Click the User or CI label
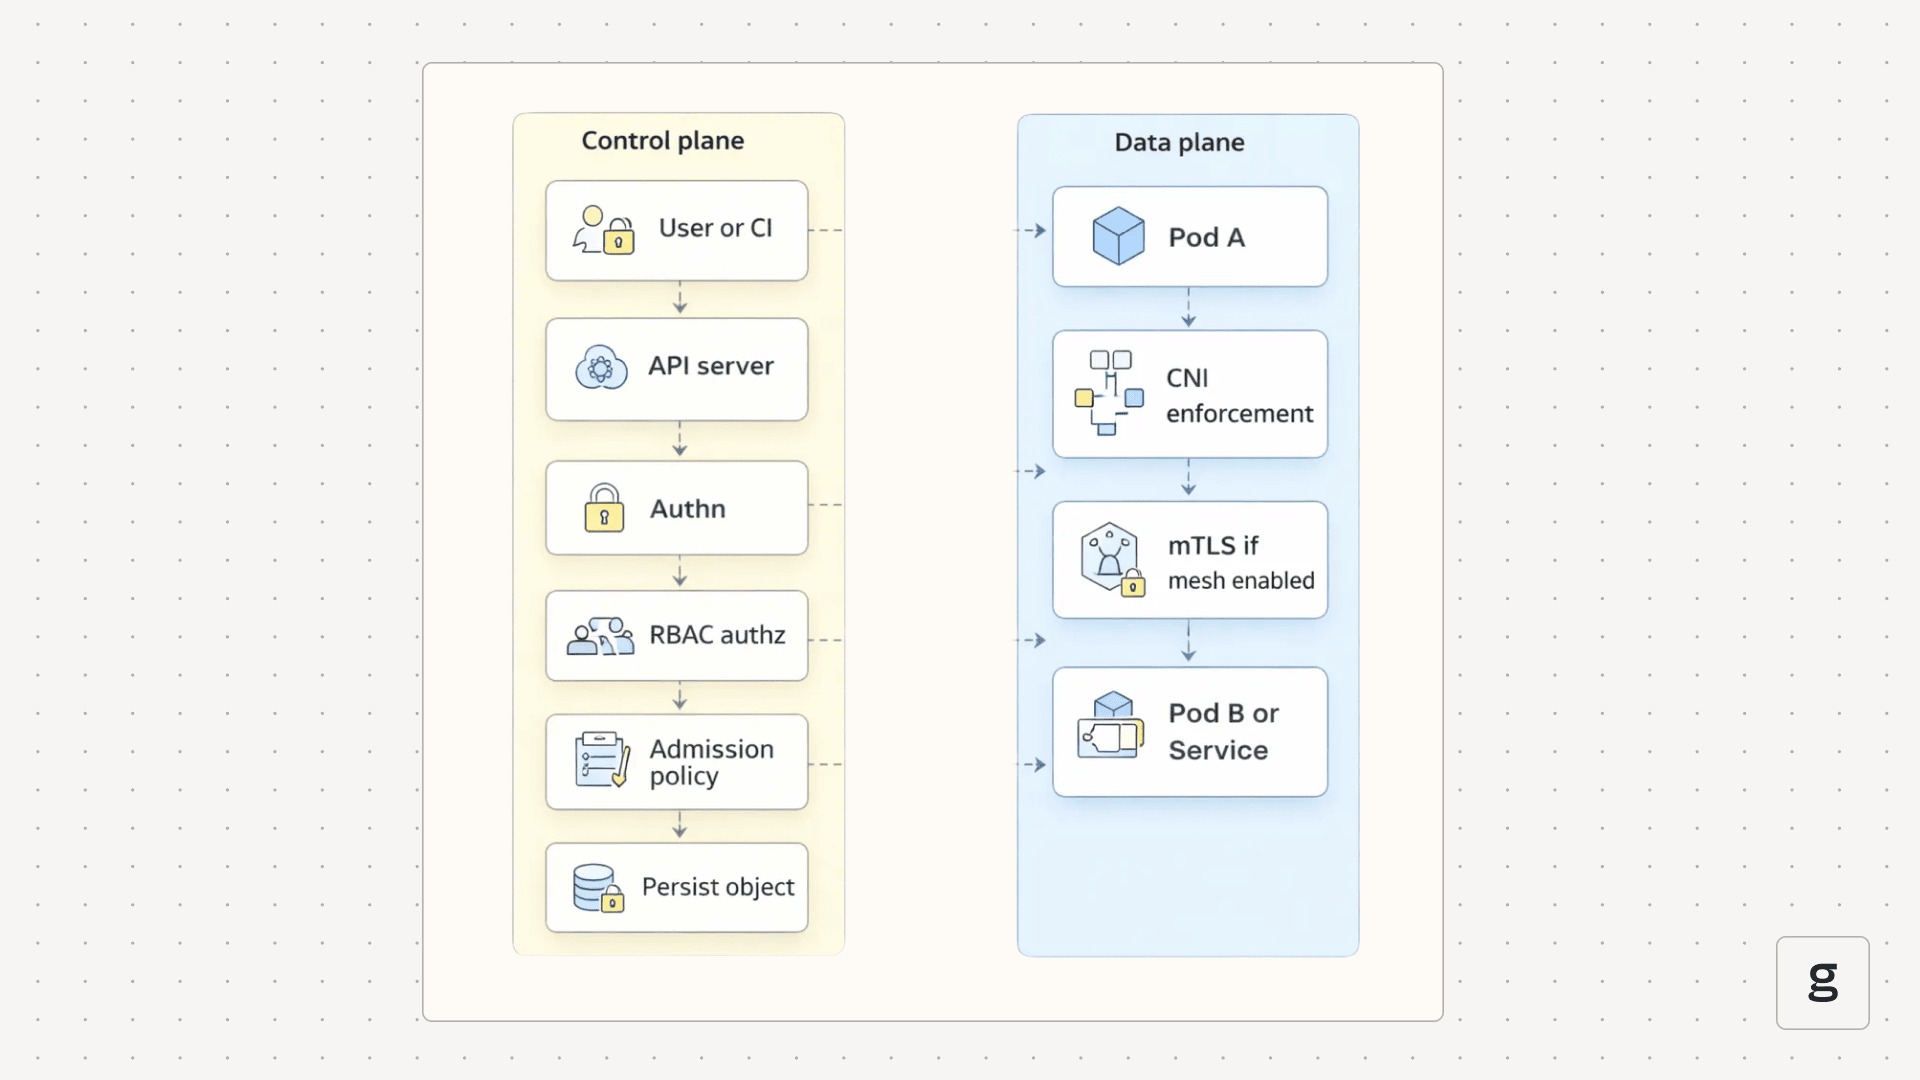Screen dimensions: 1920x1080 (x=715, y=228)
